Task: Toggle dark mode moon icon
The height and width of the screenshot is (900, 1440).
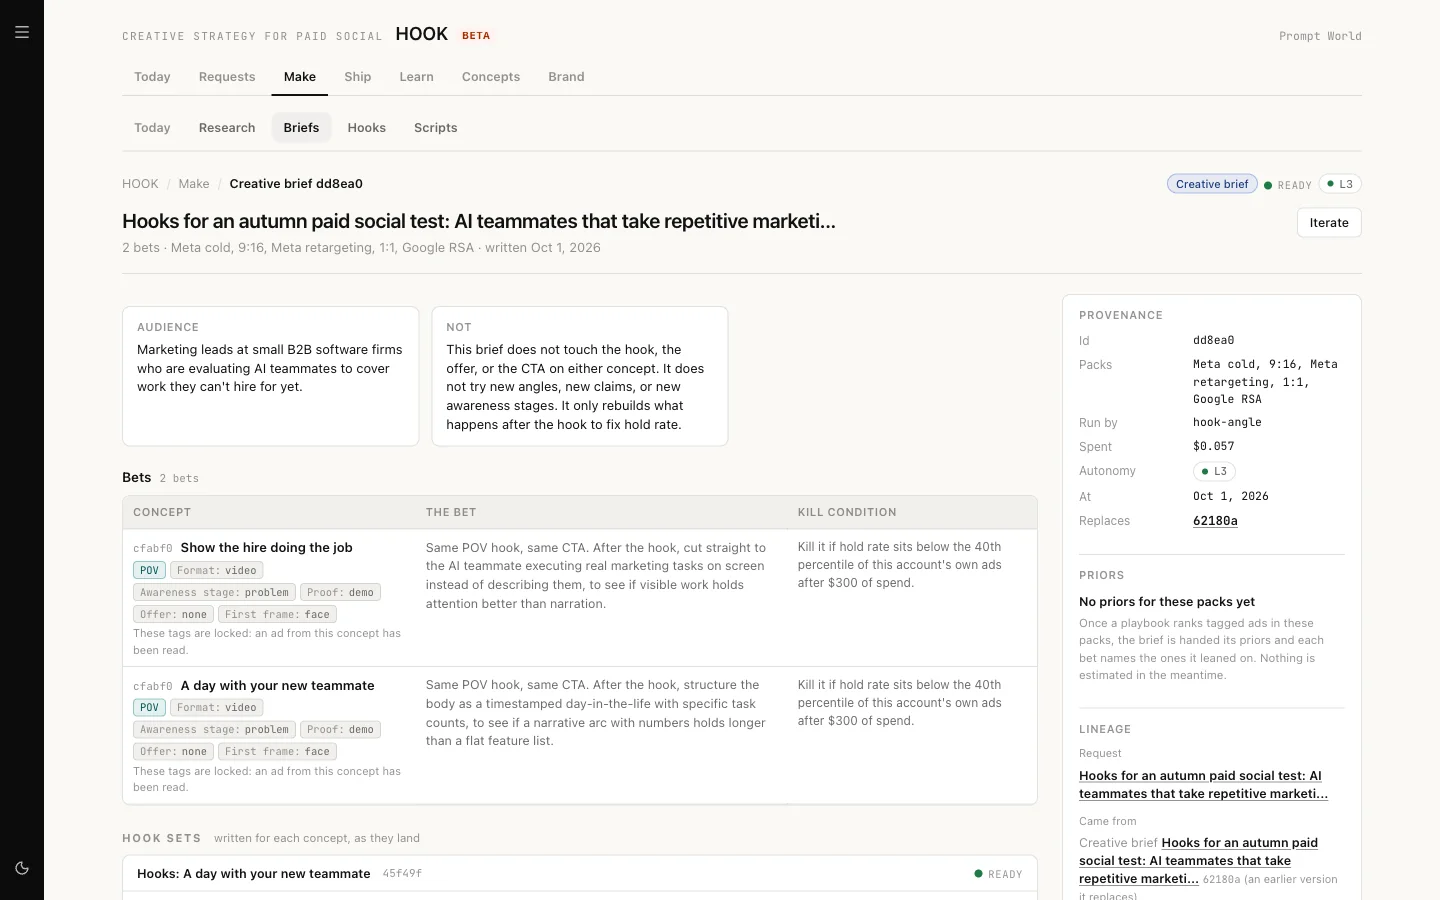Action: coord(22,868)
